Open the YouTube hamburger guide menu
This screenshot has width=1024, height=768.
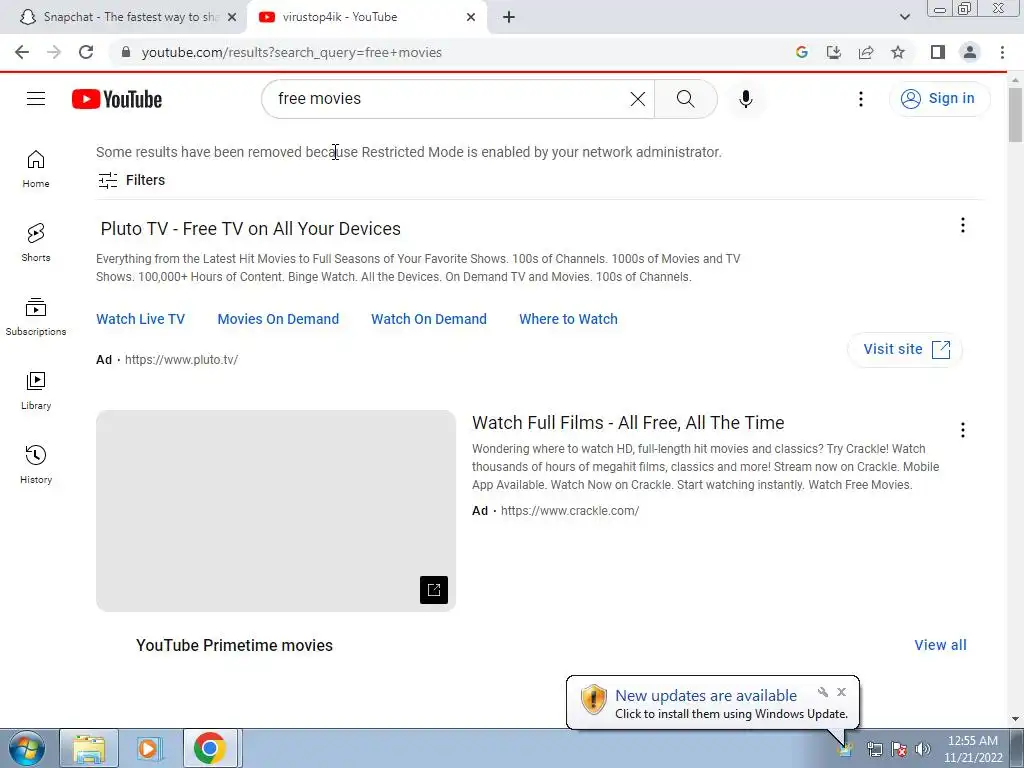36,99
